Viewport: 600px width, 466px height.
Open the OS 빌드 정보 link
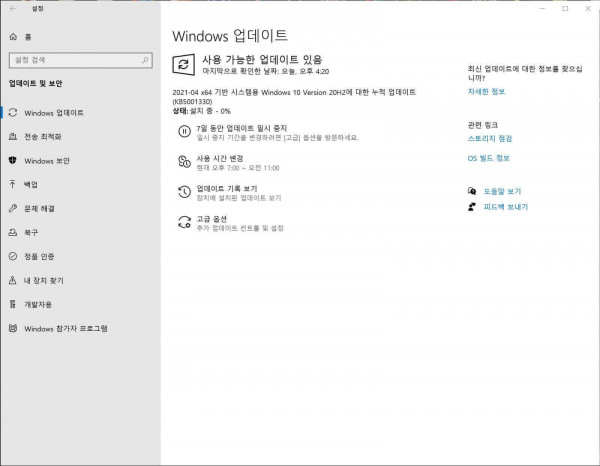point(488,158)
